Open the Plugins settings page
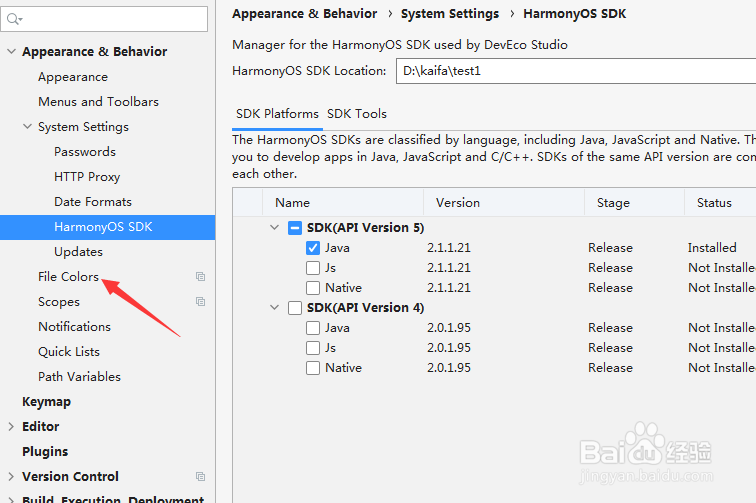Image resolution: width=756 pixels, height=503 pixels. 45,452
